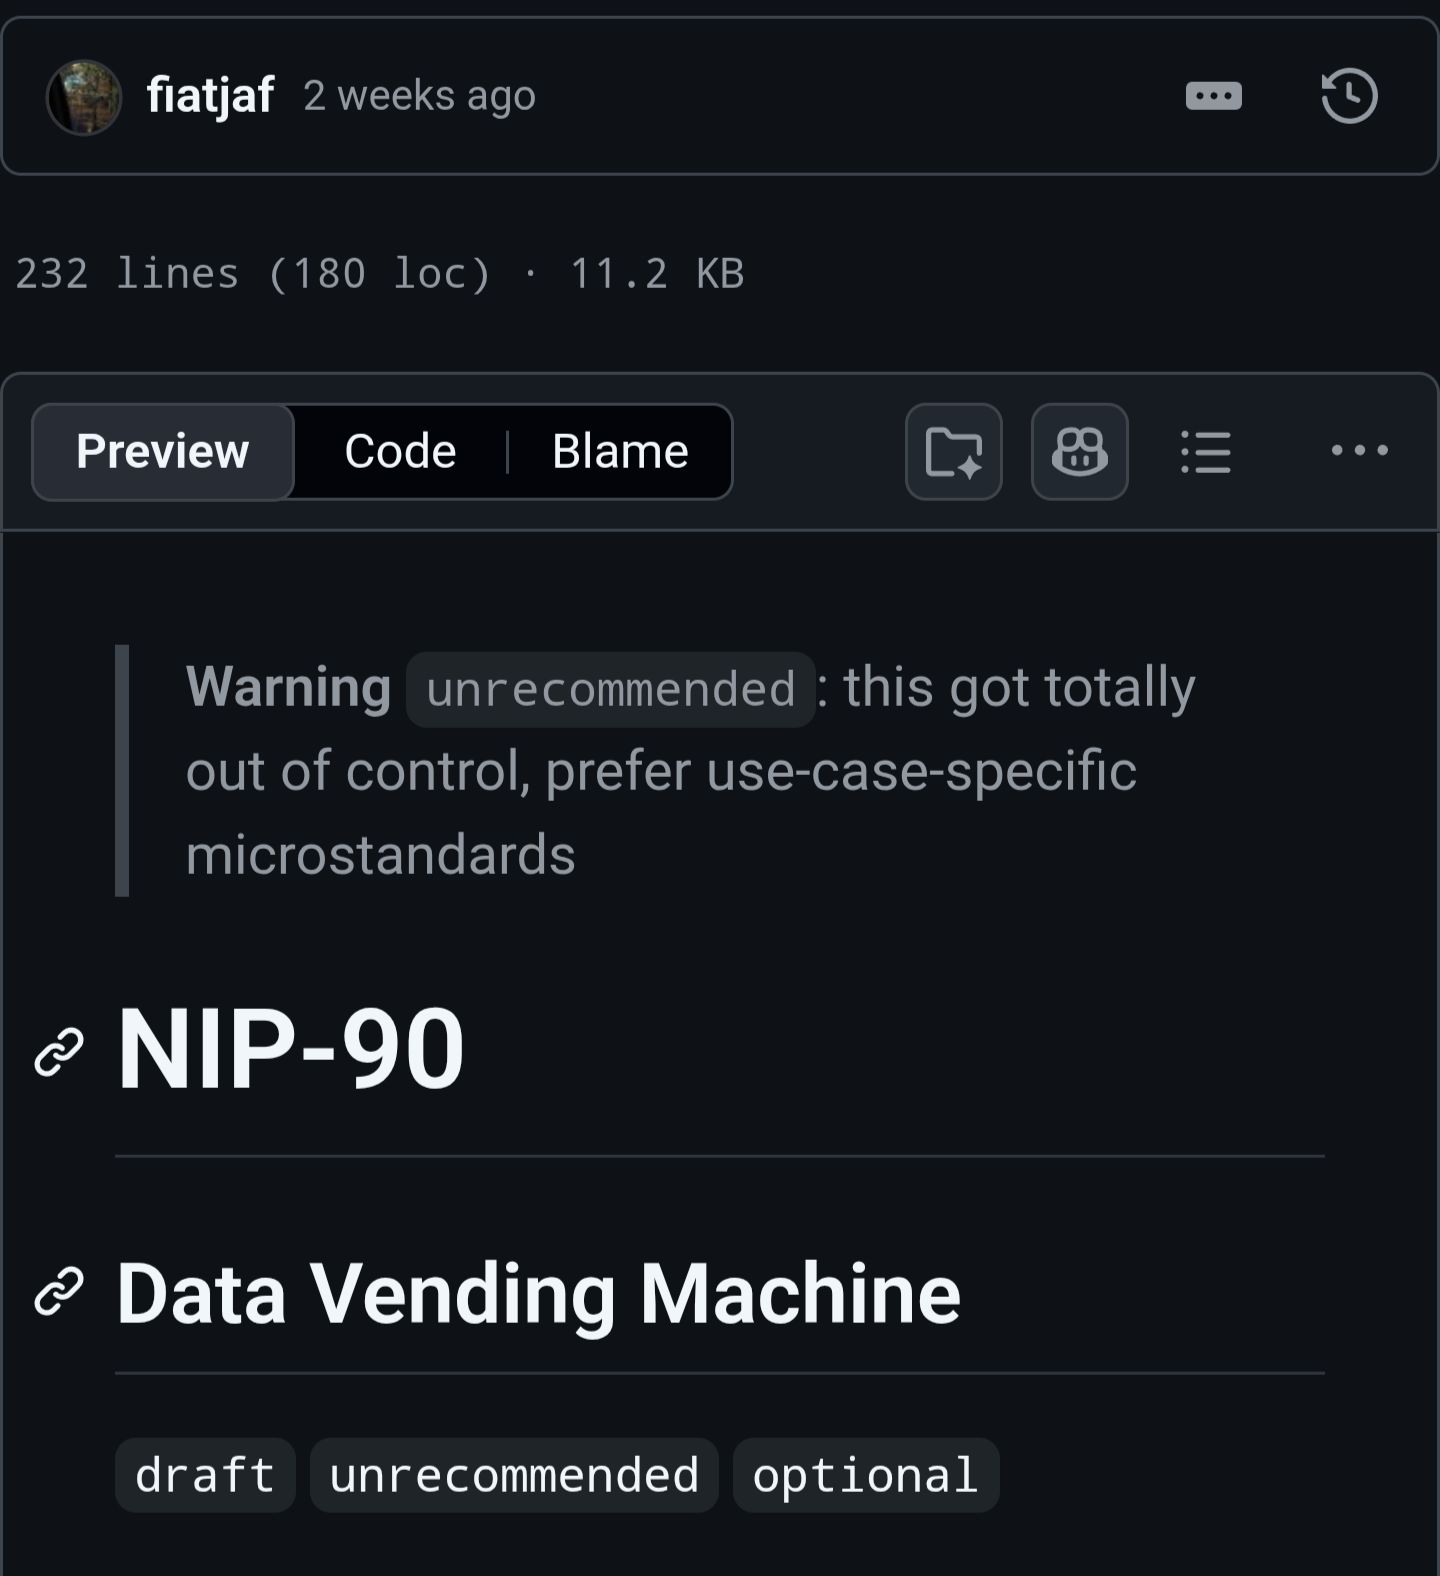Switch to the Preview tab

(x=163, y=452)
